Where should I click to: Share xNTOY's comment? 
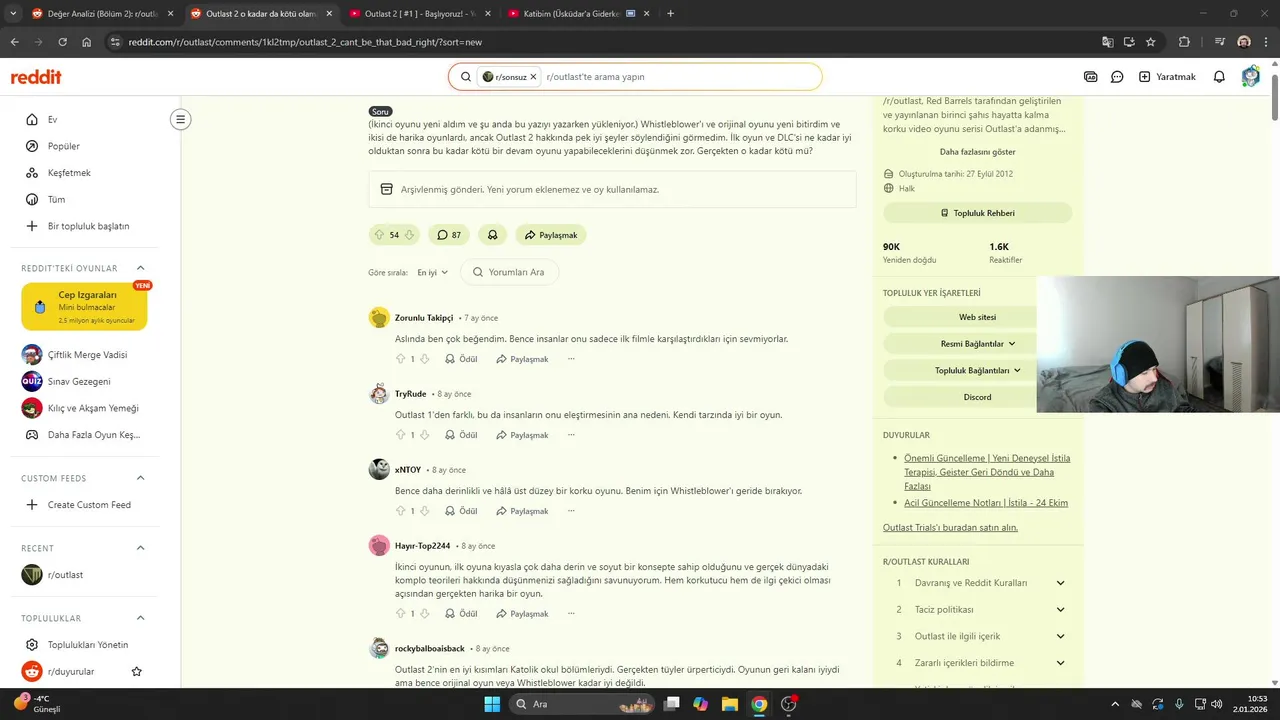pos(521,511)
